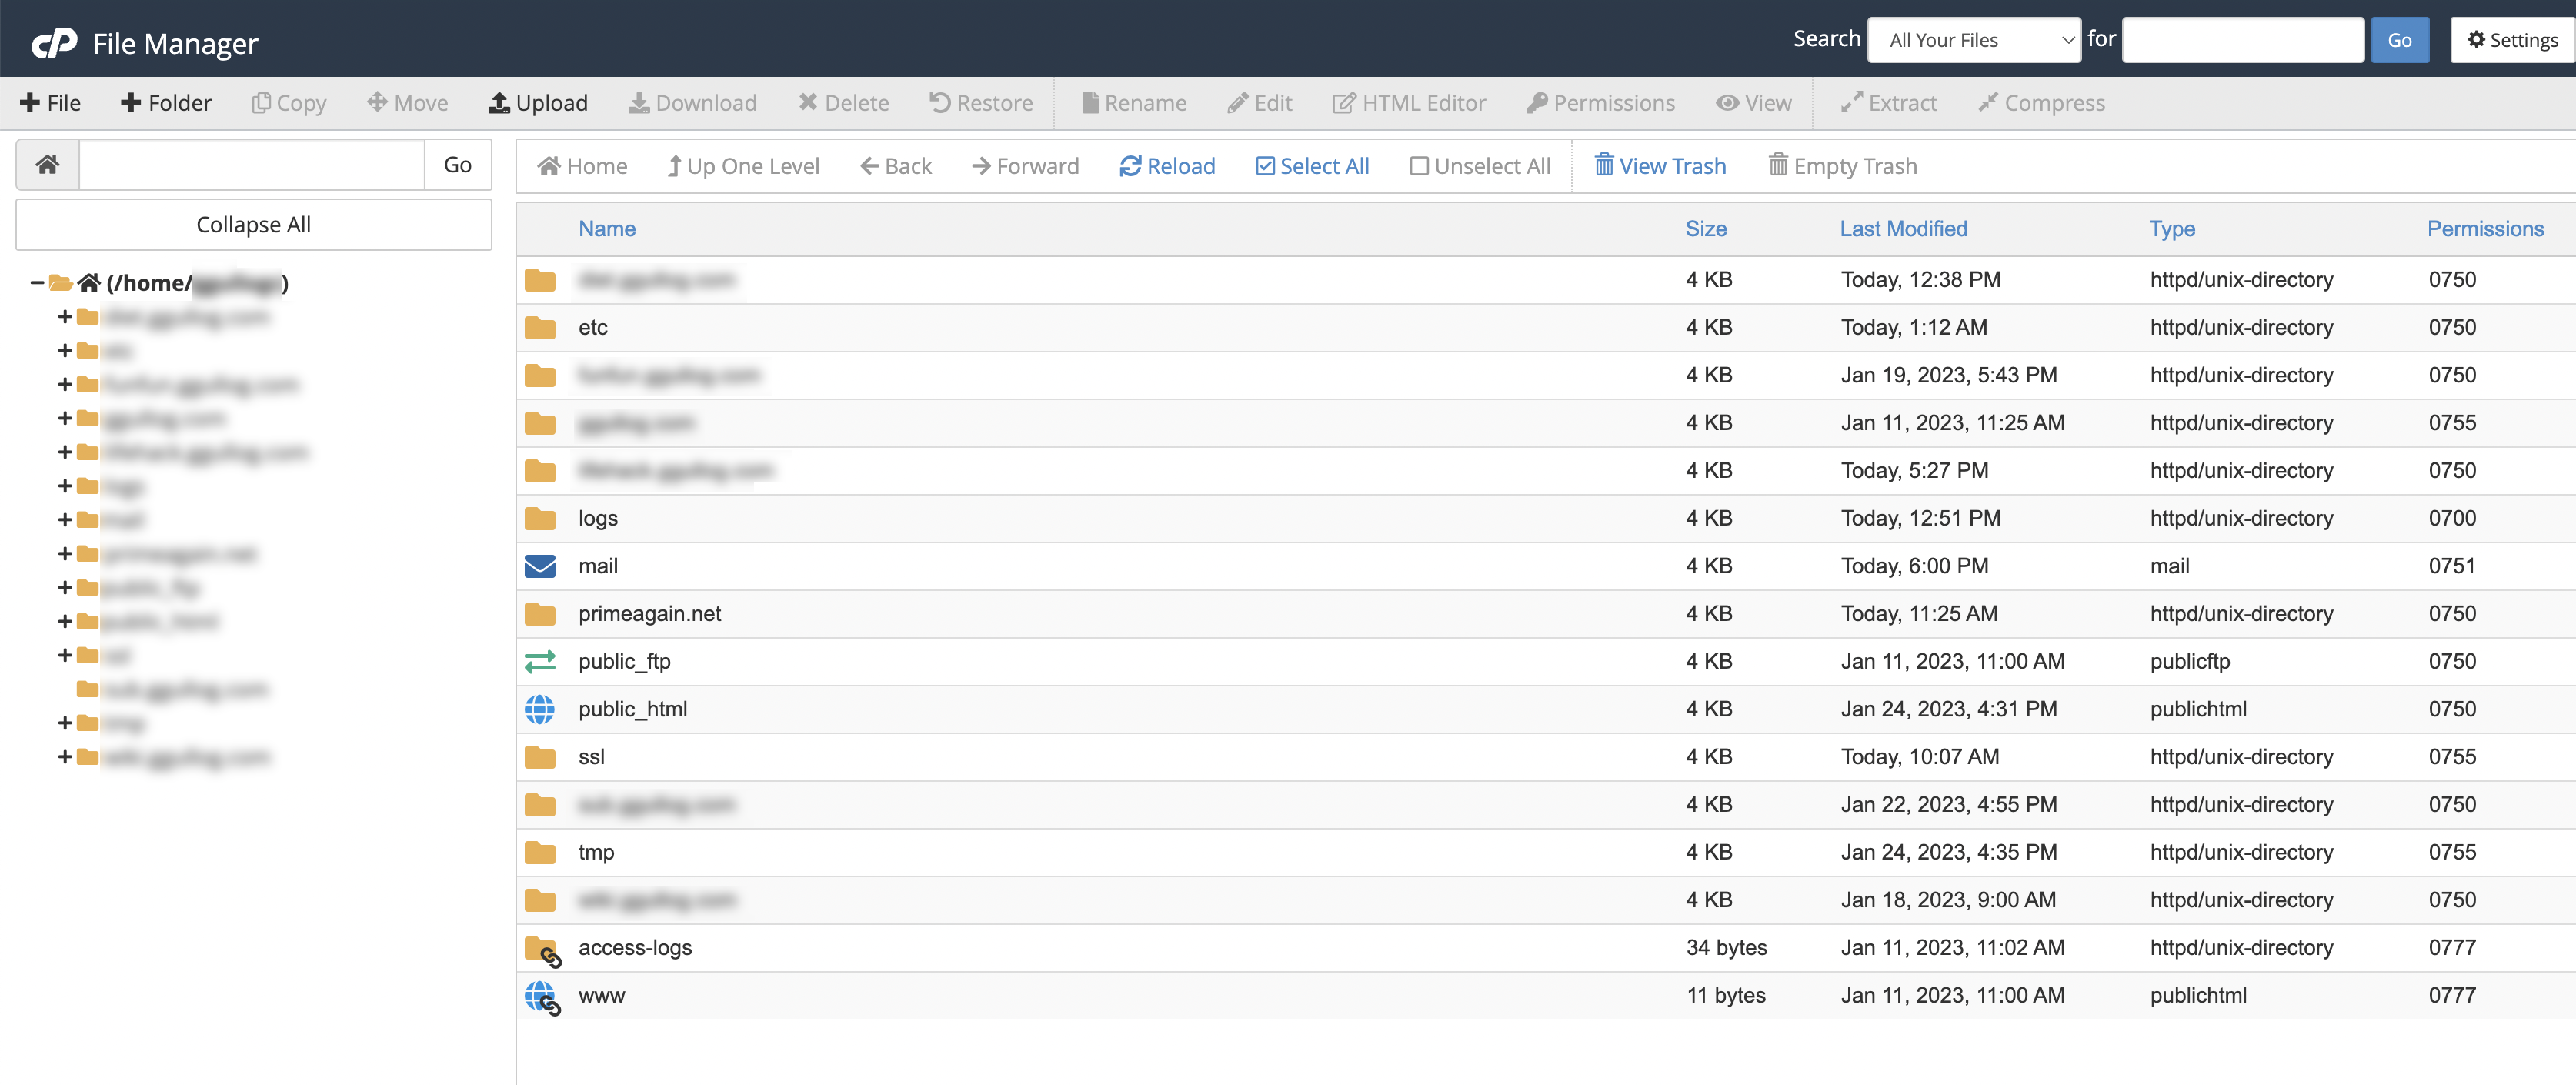2576x1085 pixels.
Task: Click the Upload toolbar icon
Action: click(x=499, y=103)
